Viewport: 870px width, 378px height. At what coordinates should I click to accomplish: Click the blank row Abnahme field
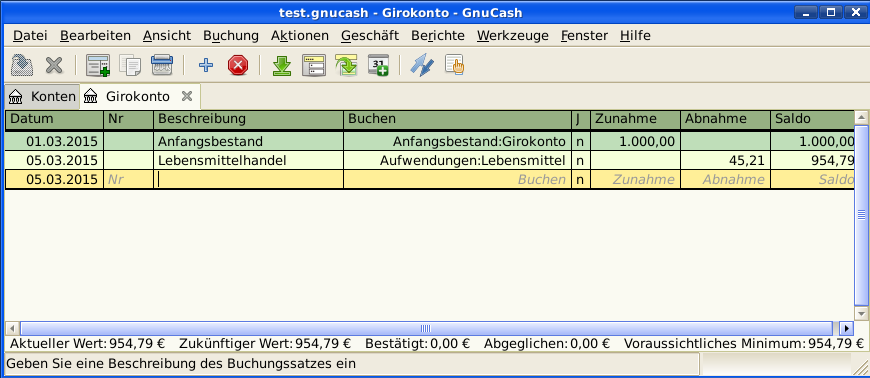click(725, 180)
